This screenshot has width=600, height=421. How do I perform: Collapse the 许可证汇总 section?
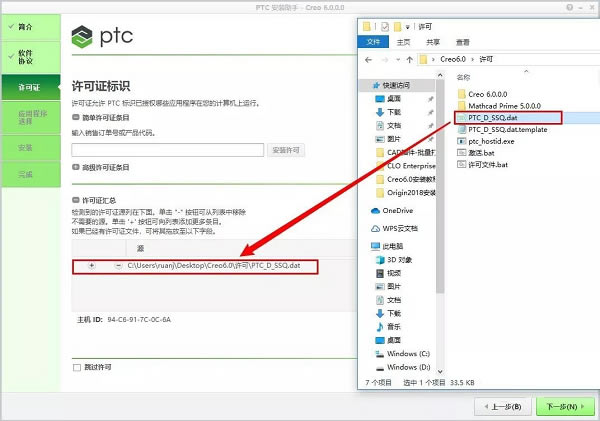[x=75, y=200]
